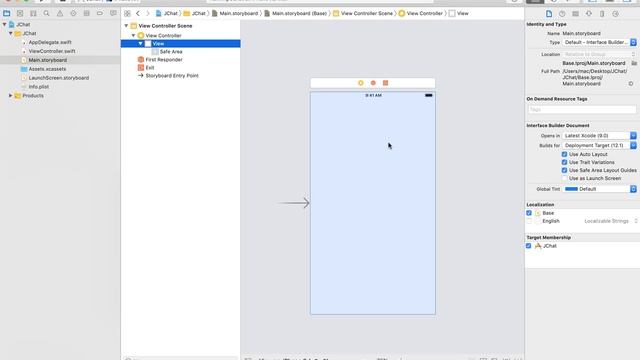The width and height of the screenshot is (640, 360).
Task: Click the Name field Main.storyboard
Action: pos(581,33)
